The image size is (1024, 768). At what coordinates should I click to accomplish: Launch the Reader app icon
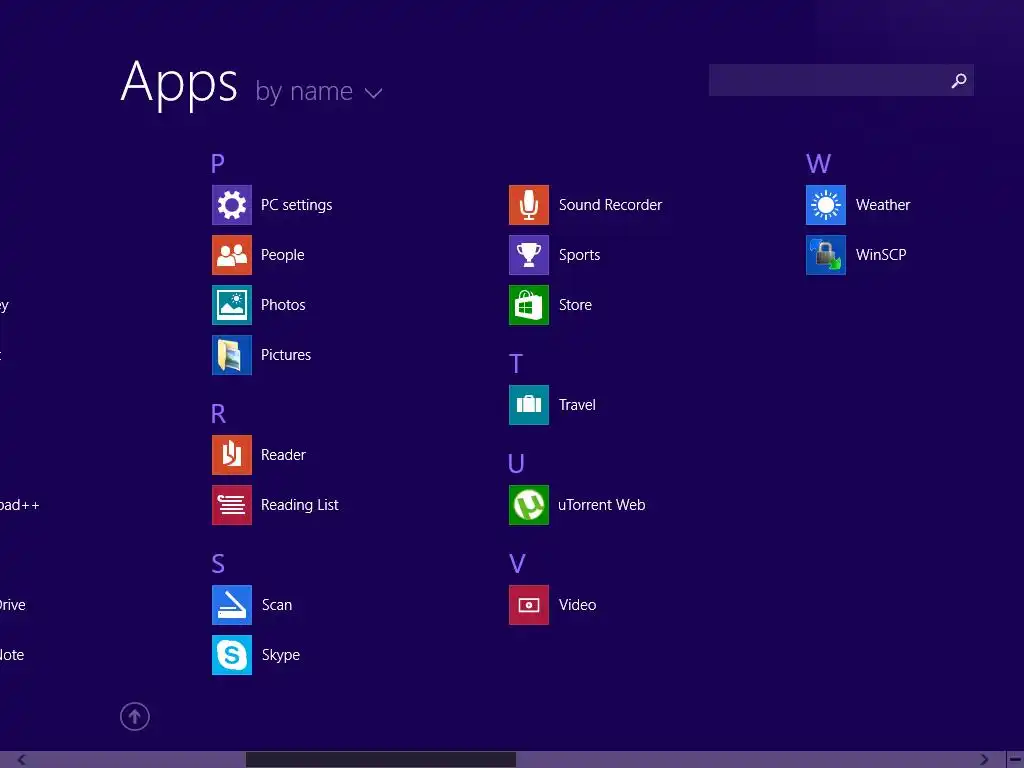[x=231, y=455]
